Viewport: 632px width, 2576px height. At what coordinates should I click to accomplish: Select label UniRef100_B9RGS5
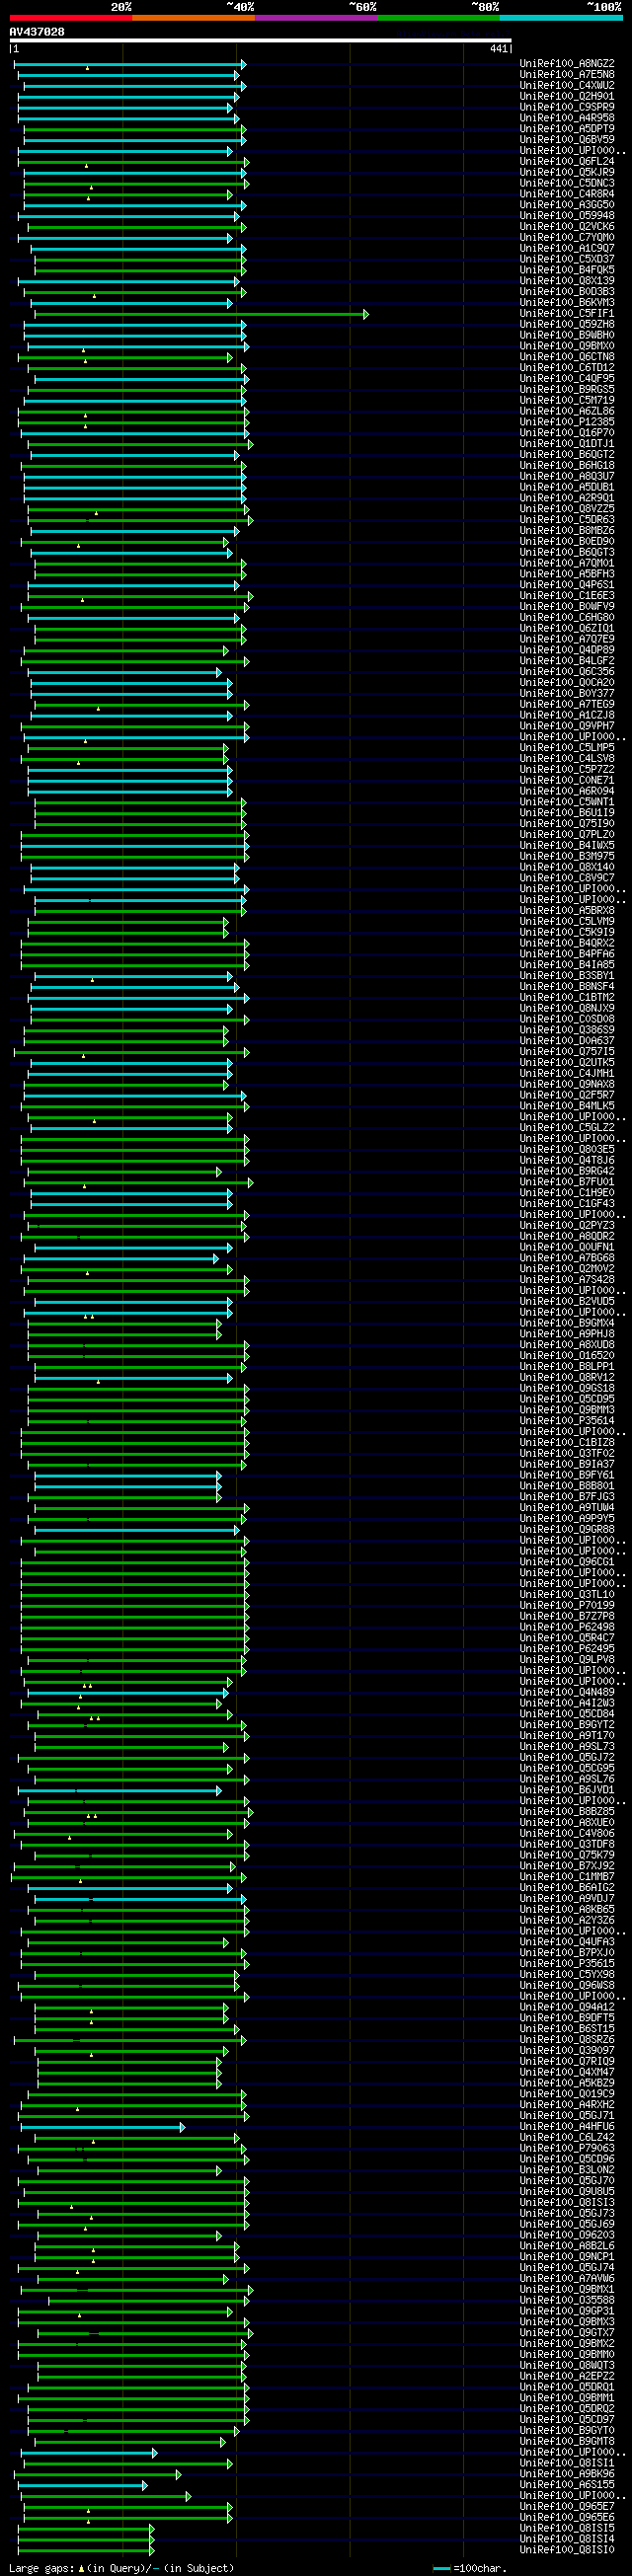(x=567, y=390)
